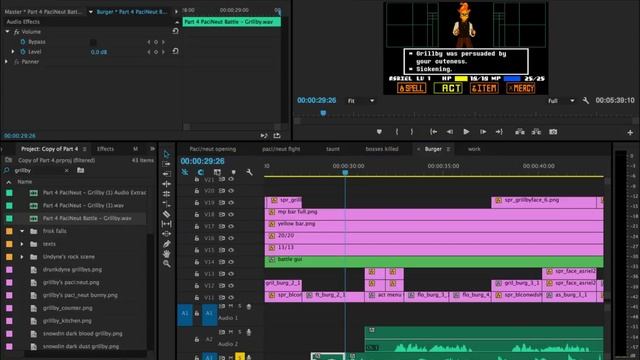Reset the Level parameter
The width and height of the screenshot is (640, 360).
176,51
